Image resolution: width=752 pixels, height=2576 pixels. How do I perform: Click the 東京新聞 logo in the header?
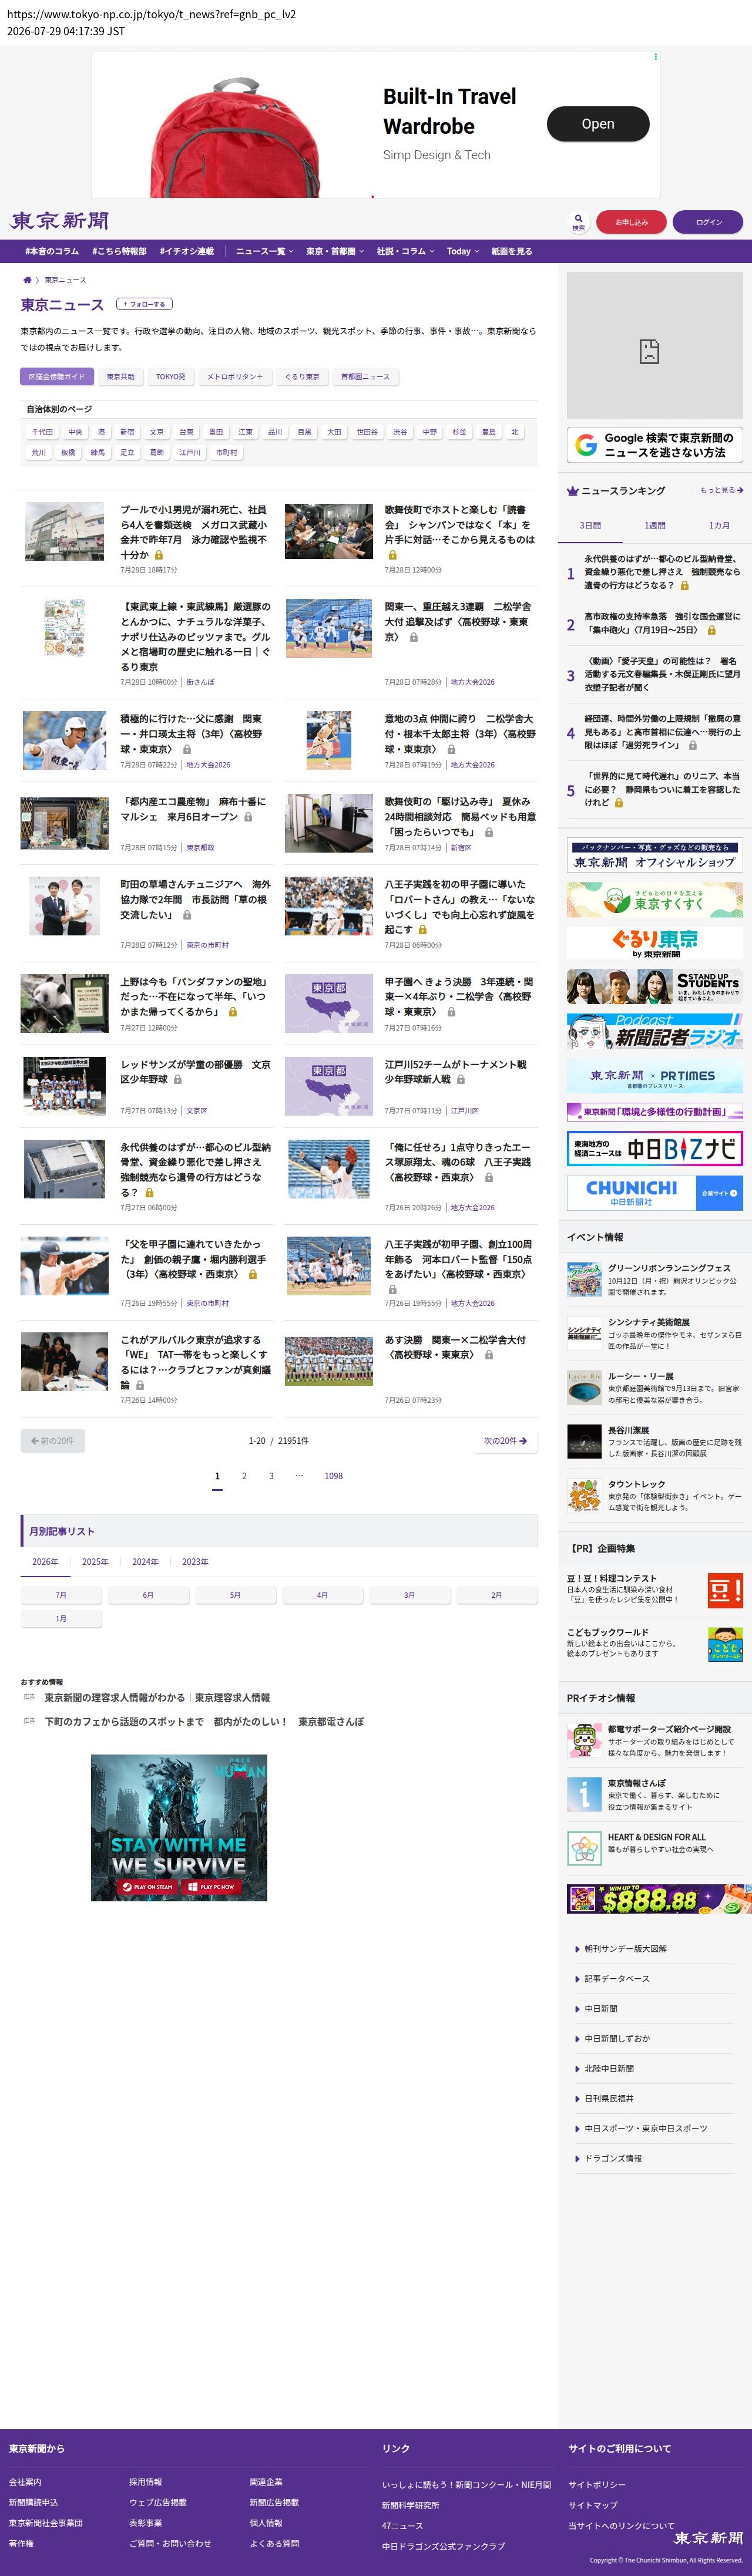pyautogui.click(x=59, y=221)
